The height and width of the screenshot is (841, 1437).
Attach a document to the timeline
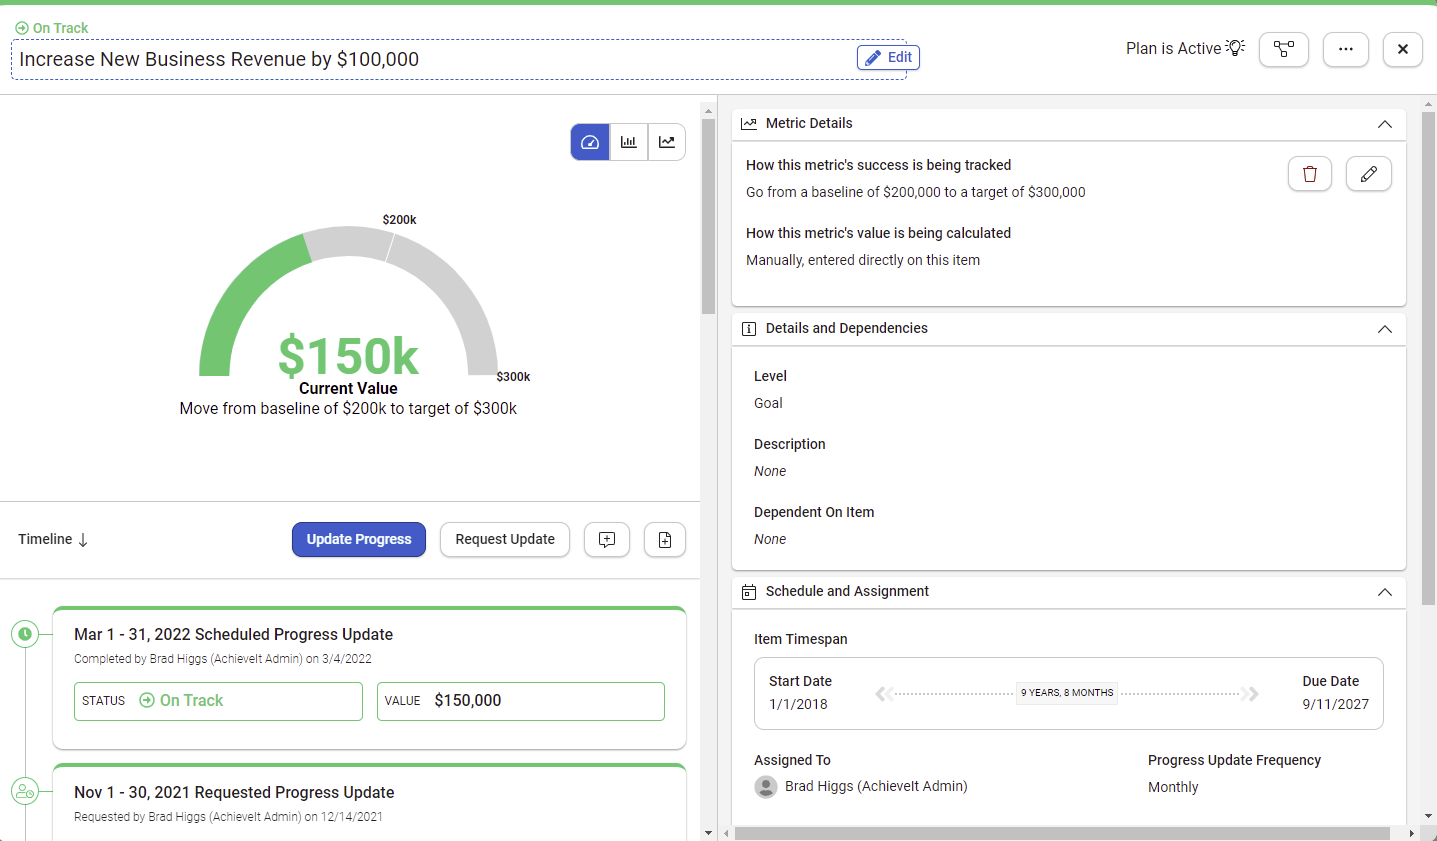pyautogui.click(x=665, y=540)
